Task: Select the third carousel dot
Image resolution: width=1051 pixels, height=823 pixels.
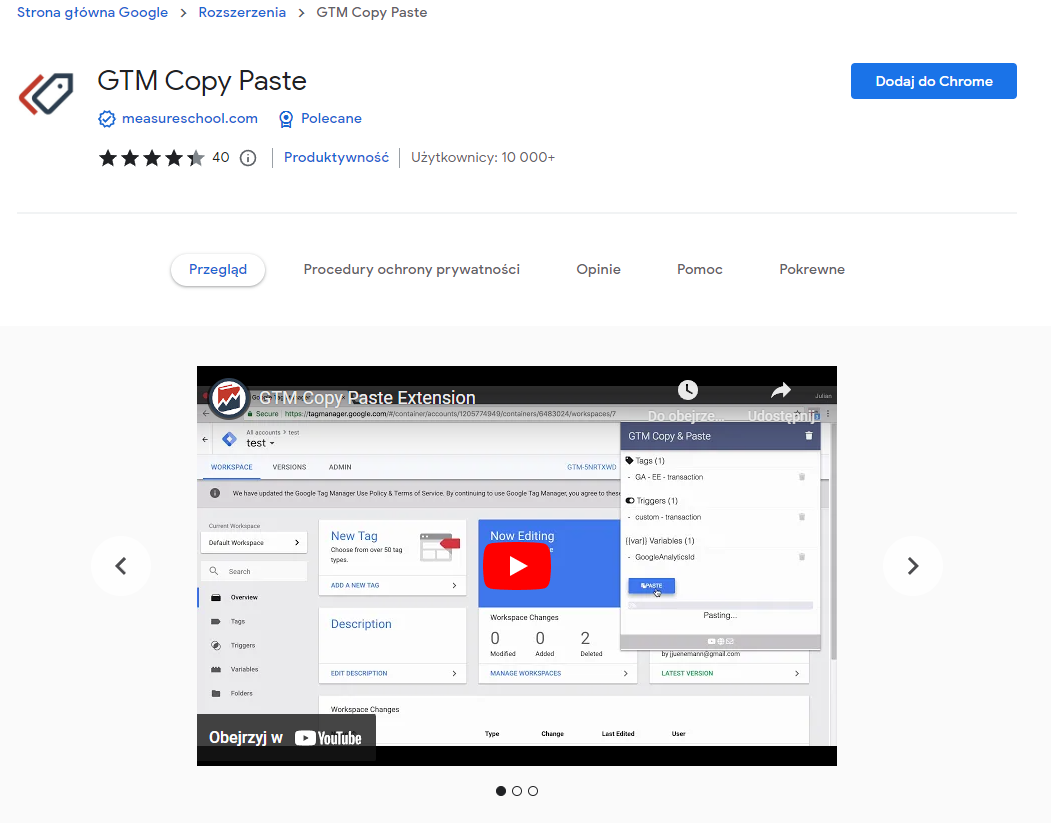Action: pyautogui.click(x=533, y=791)
